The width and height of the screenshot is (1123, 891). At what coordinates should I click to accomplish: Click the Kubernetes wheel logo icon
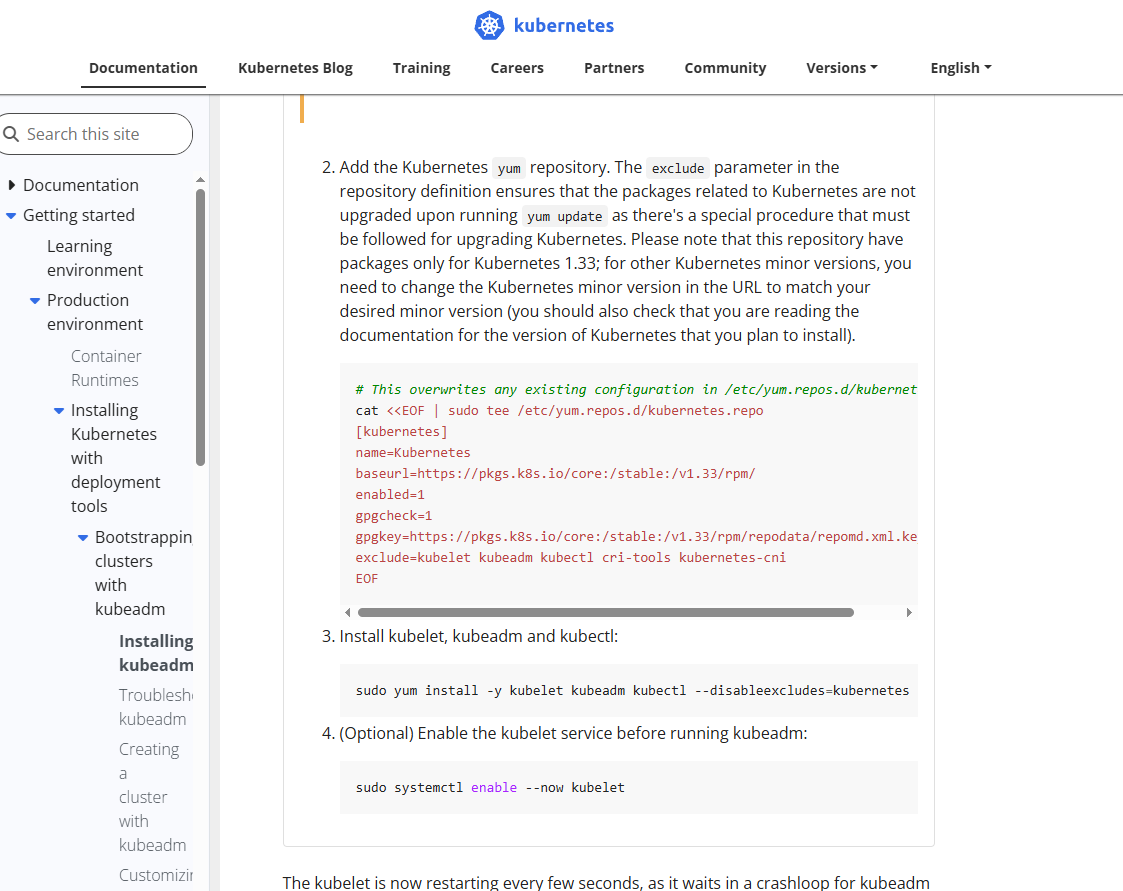coord(489,26)
